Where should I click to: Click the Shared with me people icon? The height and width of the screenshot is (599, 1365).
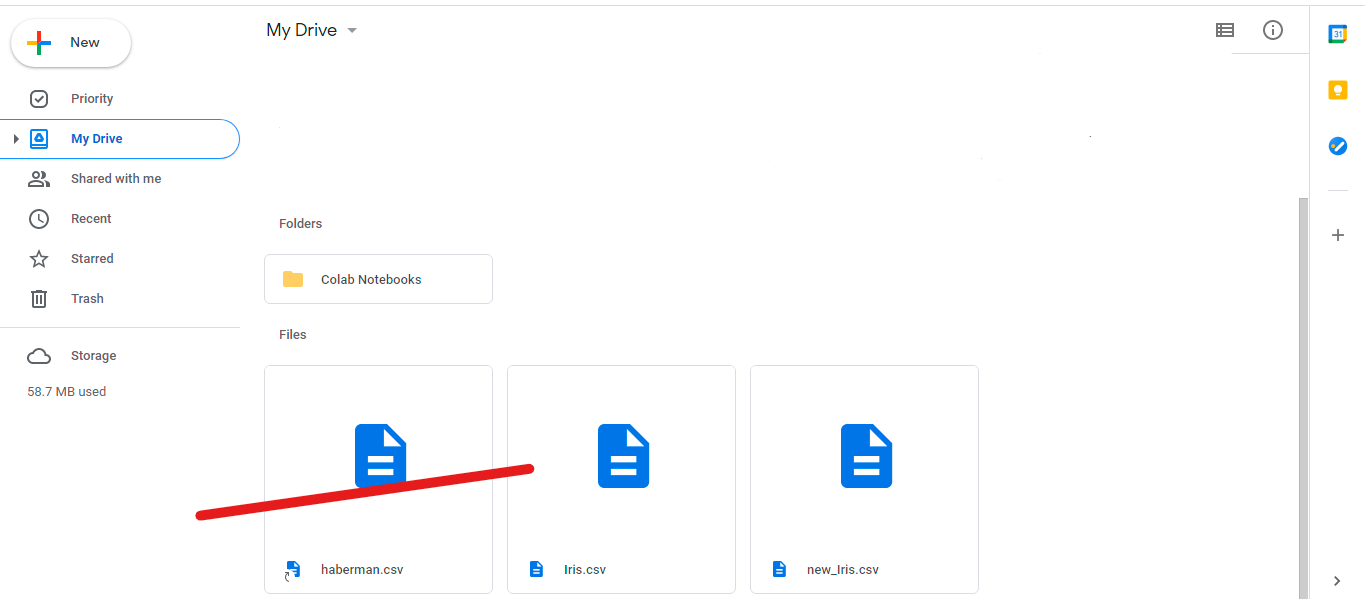[39, 179]
